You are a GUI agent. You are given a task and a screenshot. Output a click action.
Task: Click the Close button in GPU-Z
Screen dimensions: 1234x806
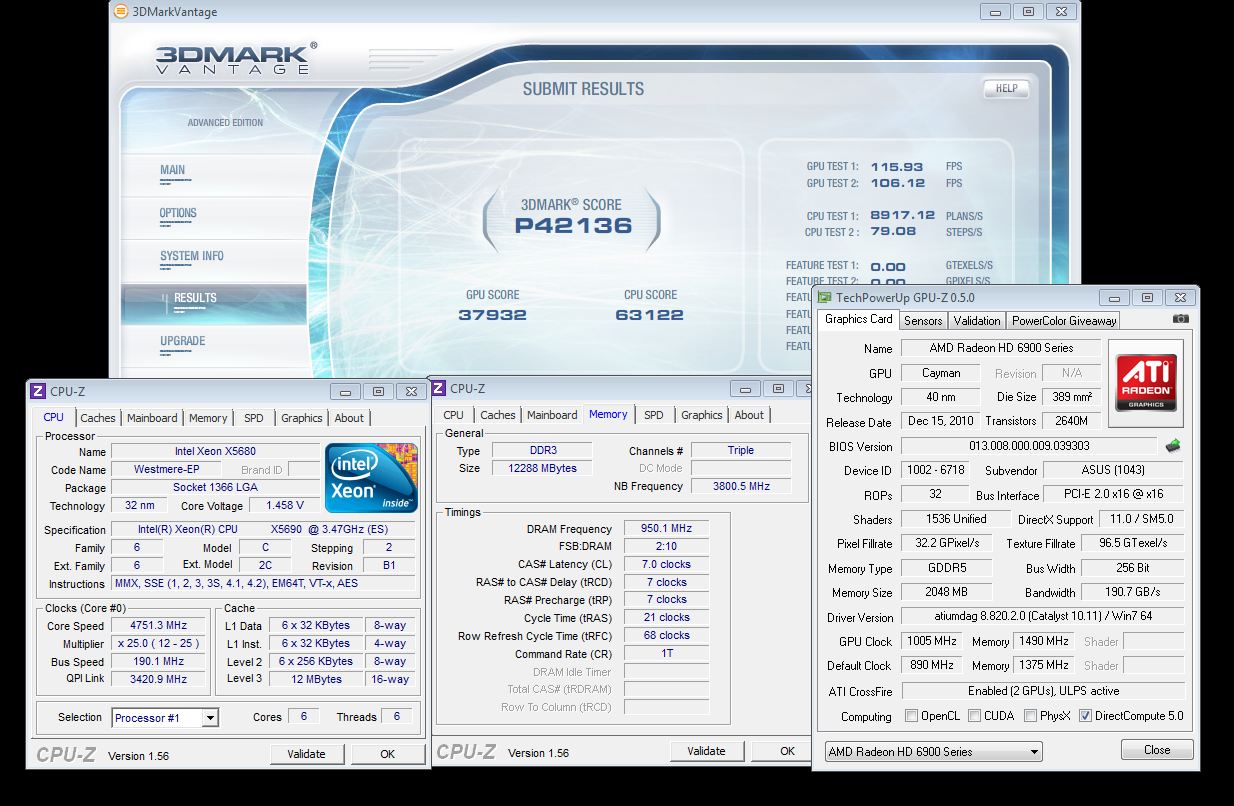tap(1157, 750)
